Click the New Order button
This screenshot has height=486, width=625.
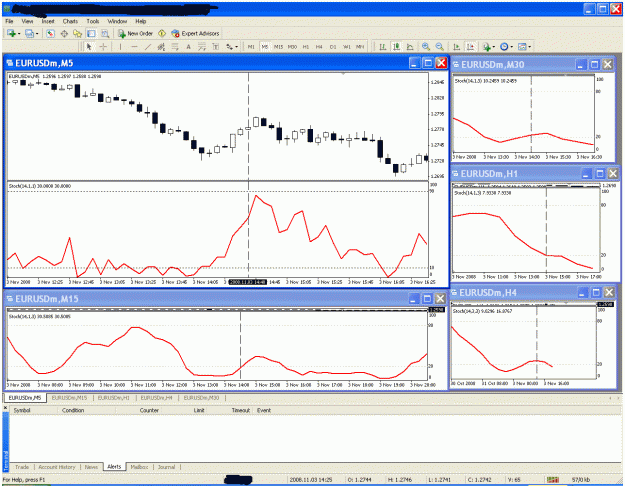click(136, 33)
